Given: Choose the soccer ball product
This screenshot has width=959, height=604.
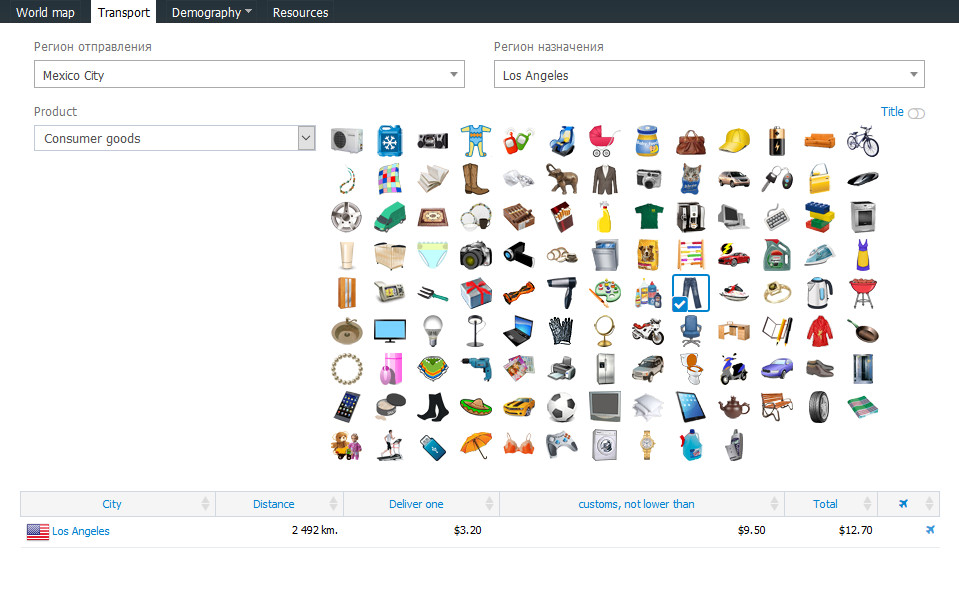Looking at the screenshot, I should pyautogui.click(x=561, y=406).
